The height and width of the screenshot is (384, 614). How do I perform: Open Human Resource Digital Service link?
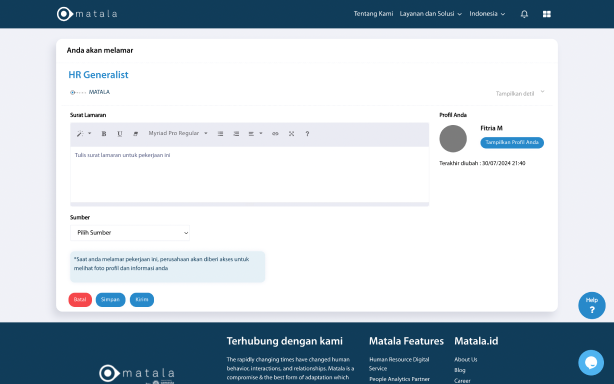[399, 364]
